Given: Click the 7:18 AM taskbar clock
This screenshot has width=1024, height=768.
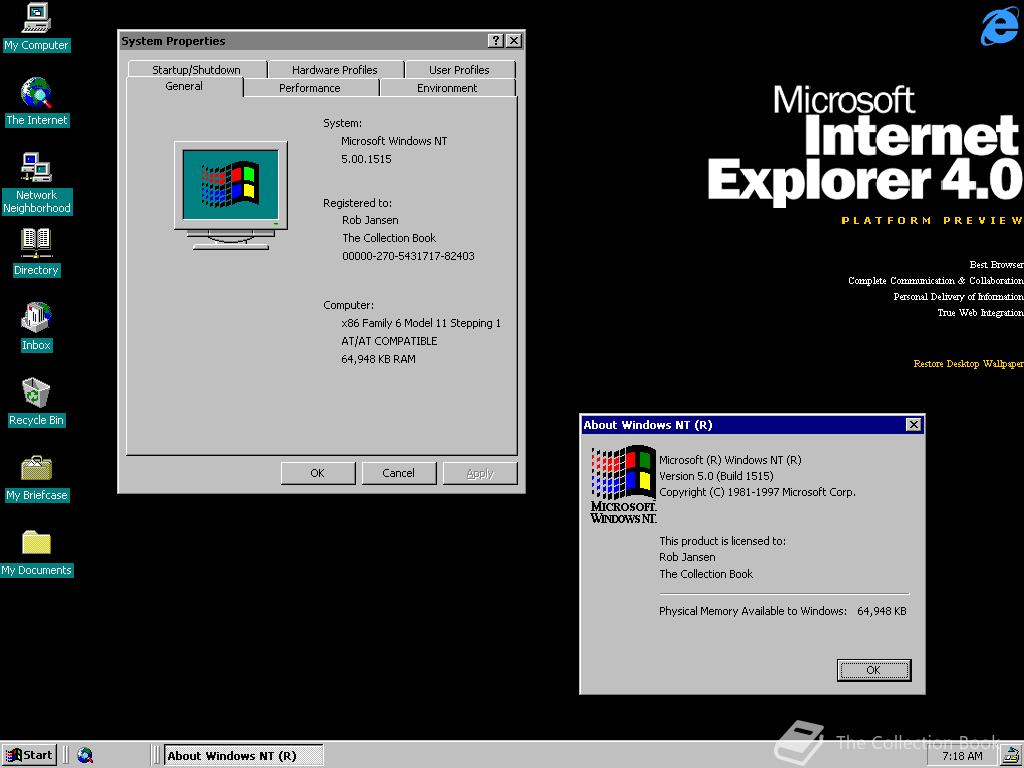Looking at the screenshot, I should (x=963, y=756).
